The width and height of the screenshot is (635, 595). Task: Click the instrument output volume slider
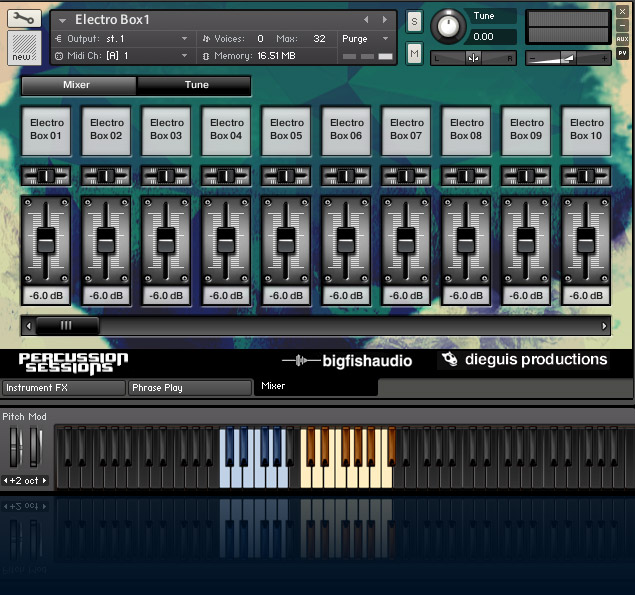[x=568, y=59]
